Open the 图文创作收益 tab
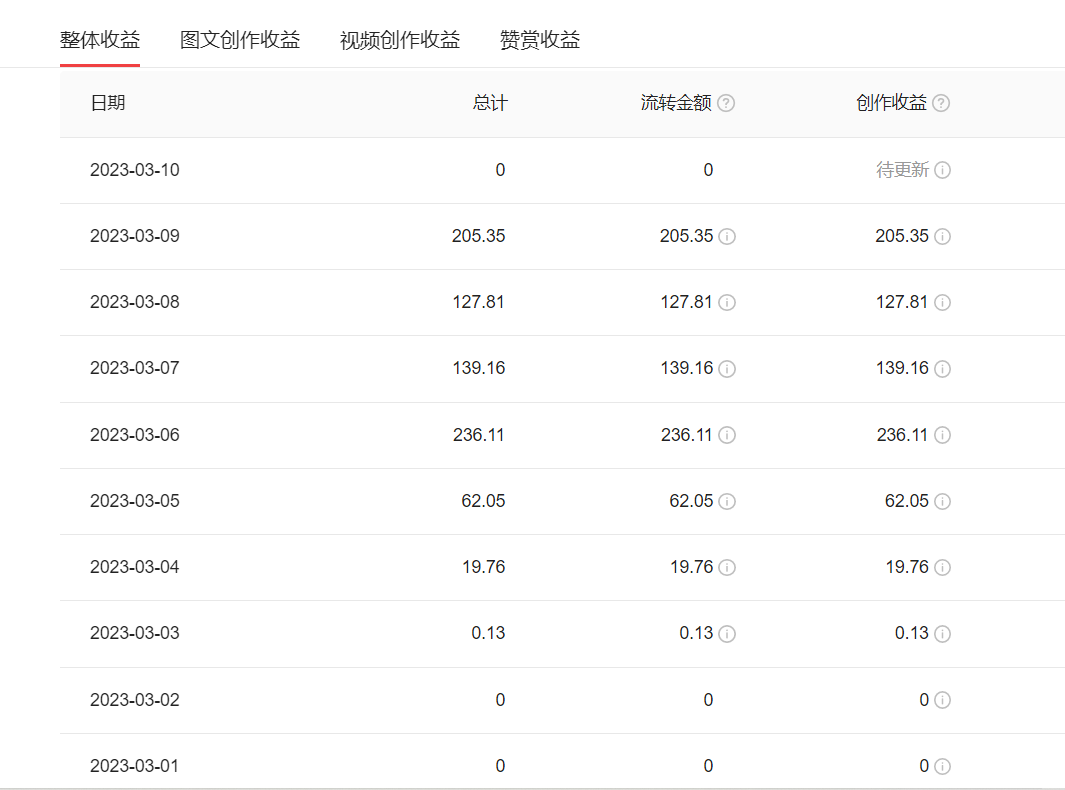Screen dimensions: 1065x790 [240, 40]
